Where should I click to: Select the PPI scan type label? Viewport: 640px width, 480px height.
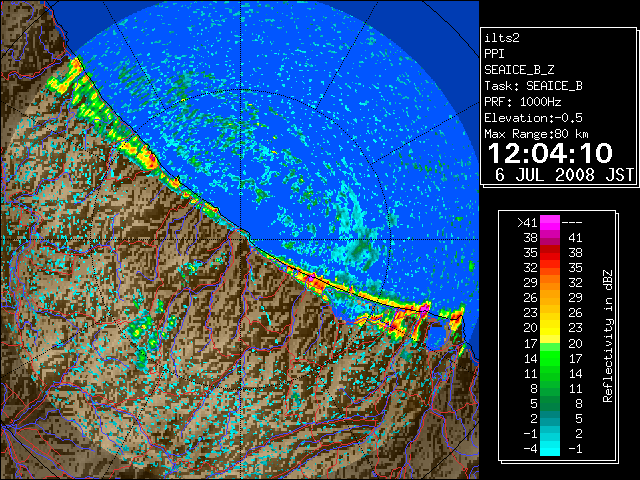494,54
